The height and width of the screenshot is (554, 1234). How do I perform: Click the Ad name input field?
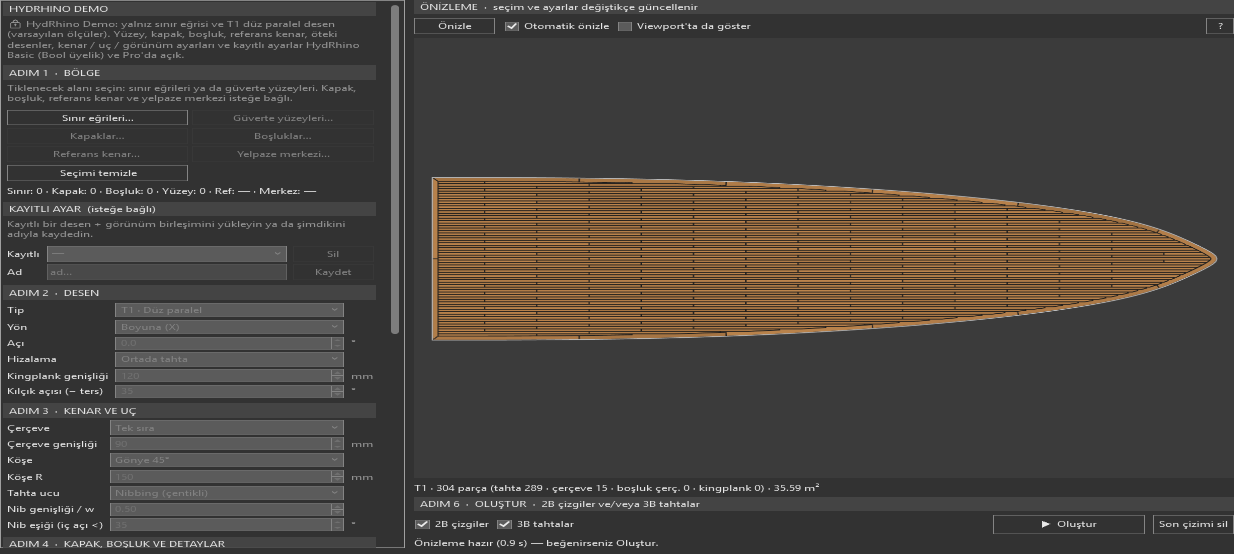click(167, 272)
